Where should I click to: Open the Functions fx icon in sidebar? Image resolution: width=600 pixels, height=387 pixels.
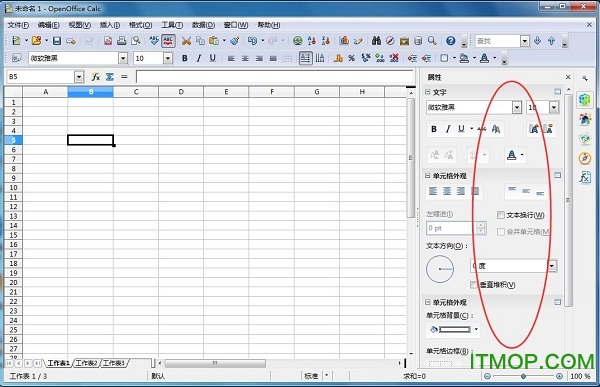tap(585, 177)
